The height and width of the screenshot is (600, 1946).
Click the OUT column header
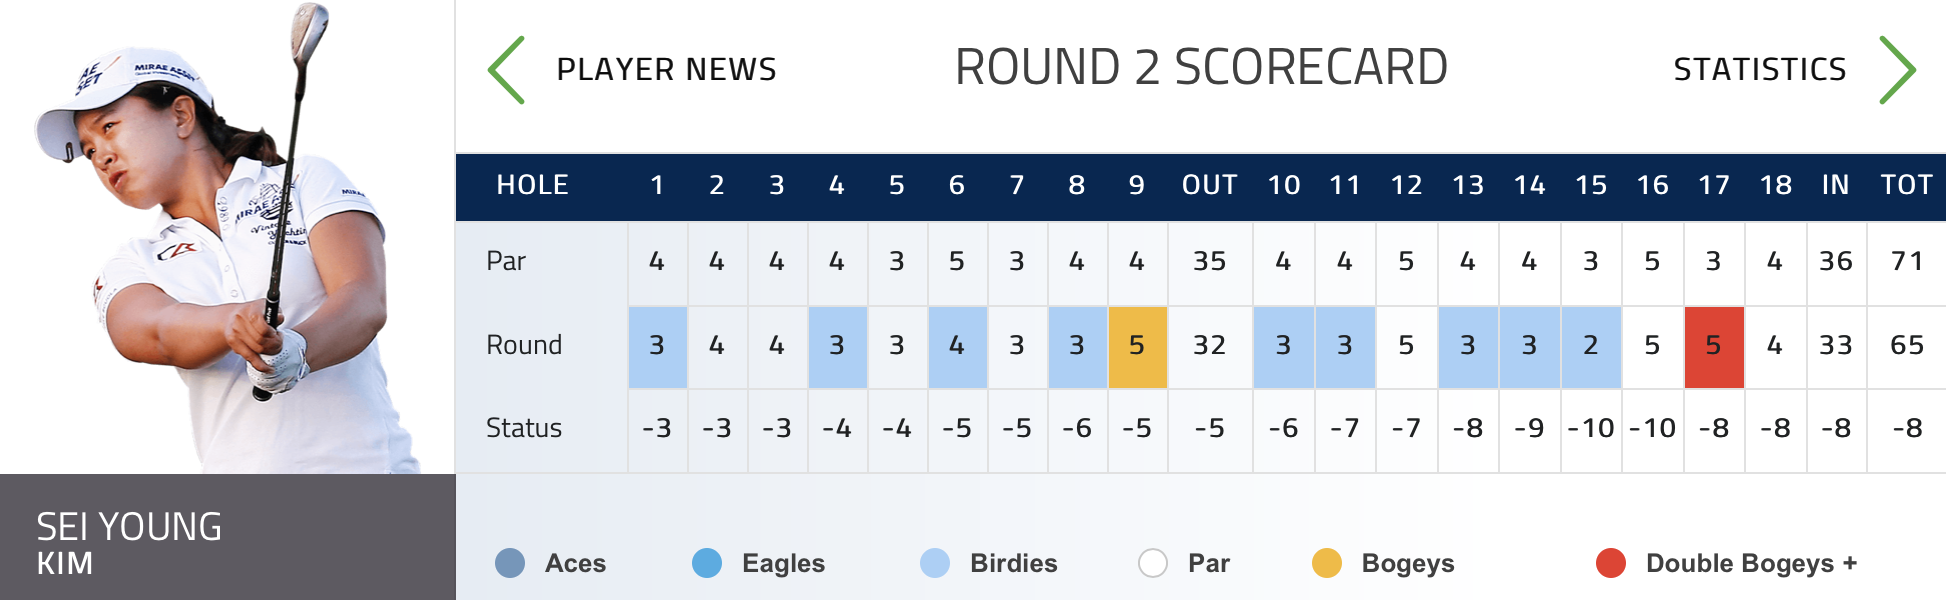point(1210,185)
